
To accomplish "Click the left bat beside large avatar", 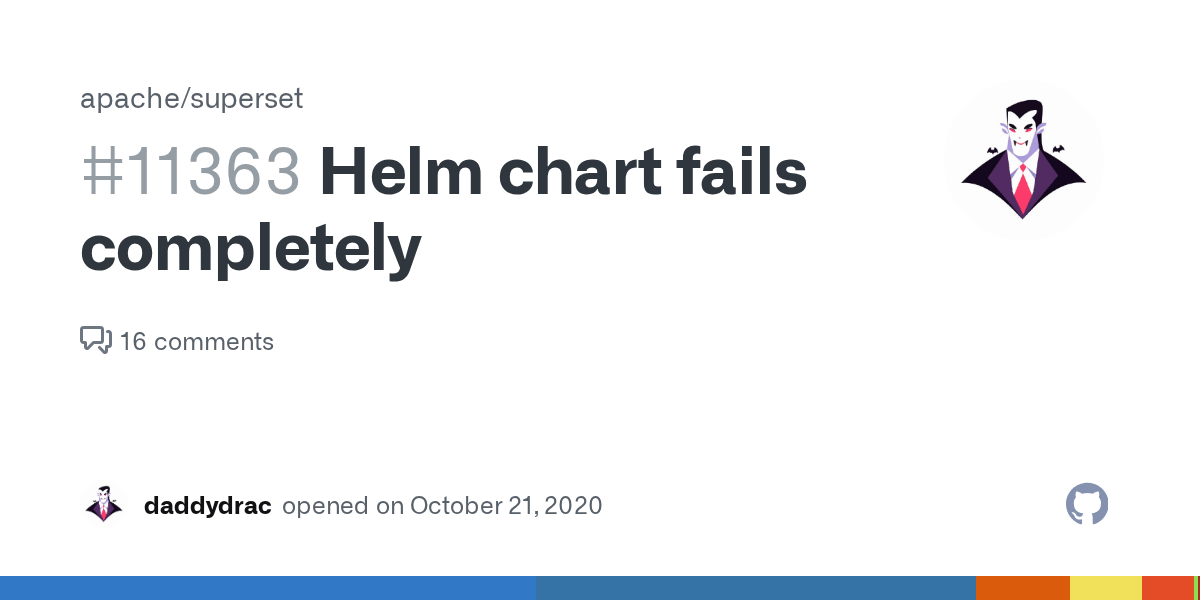I will tap(993, 151).
